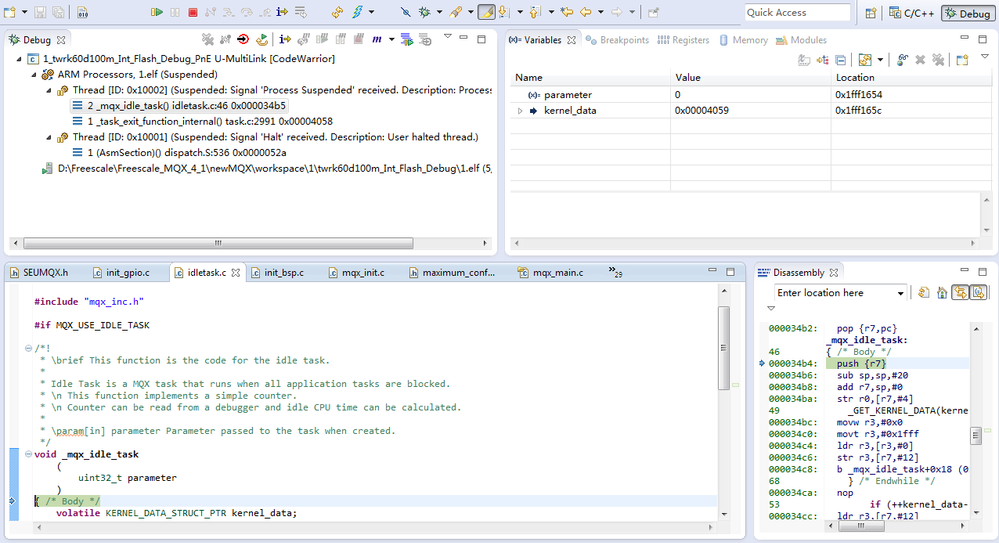Open Debug view menu triangle
Screen dimensions: 999x543
[x=447, y=37]
